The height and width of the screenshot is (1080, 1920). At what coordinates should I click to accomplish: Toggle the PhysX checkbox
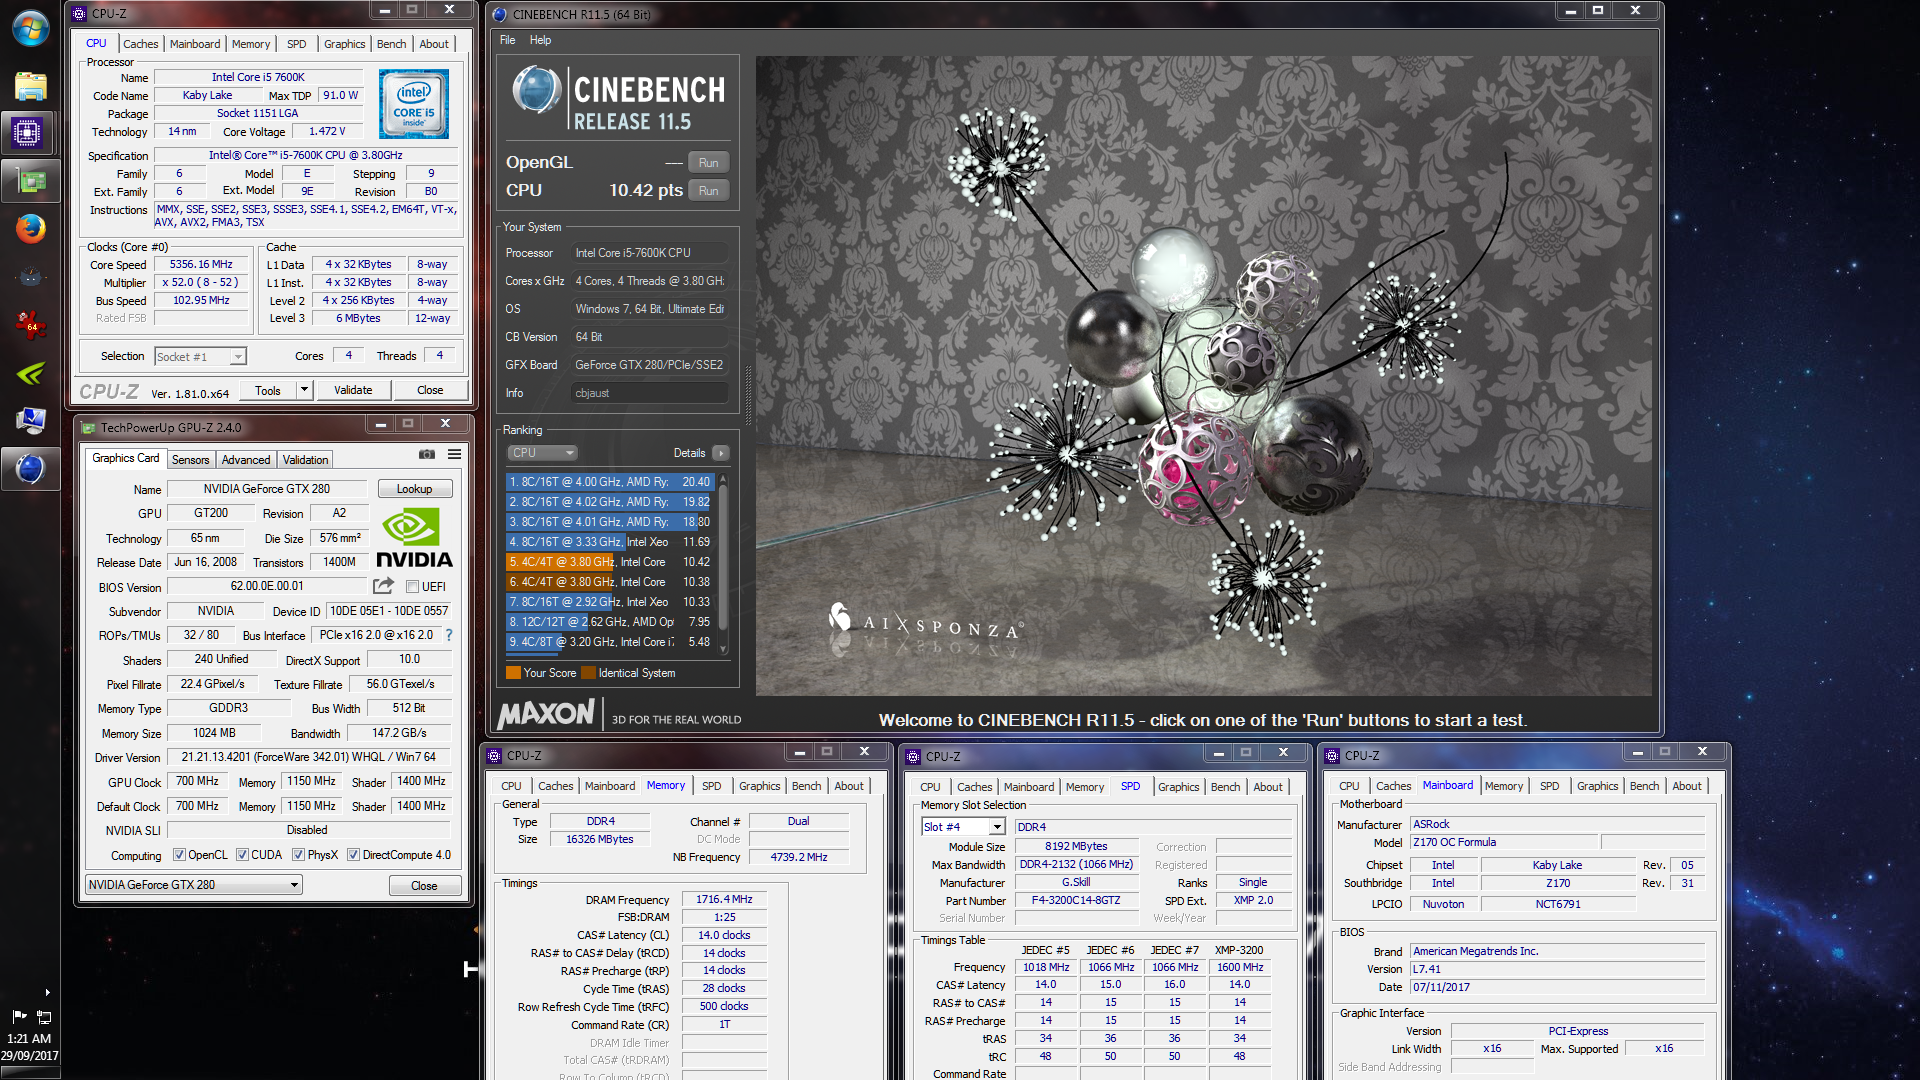[298, 855]
